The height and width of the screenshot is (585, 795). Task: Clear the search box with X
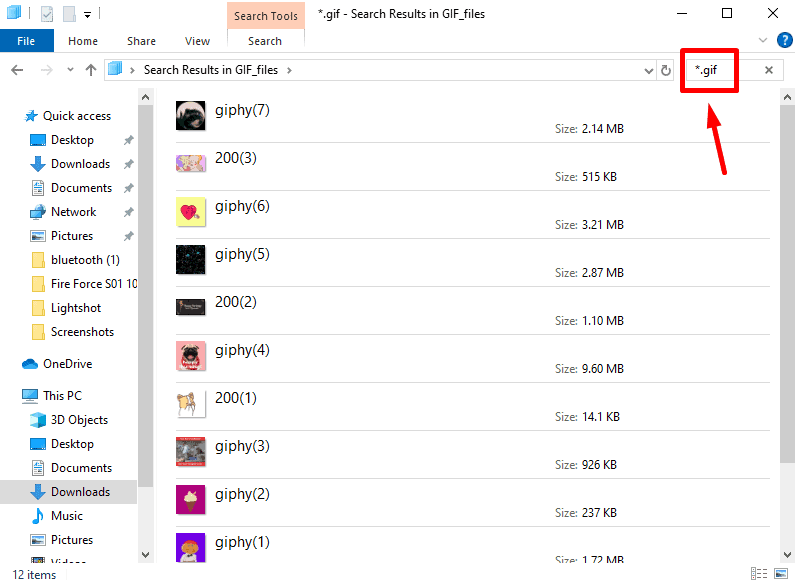769,70
